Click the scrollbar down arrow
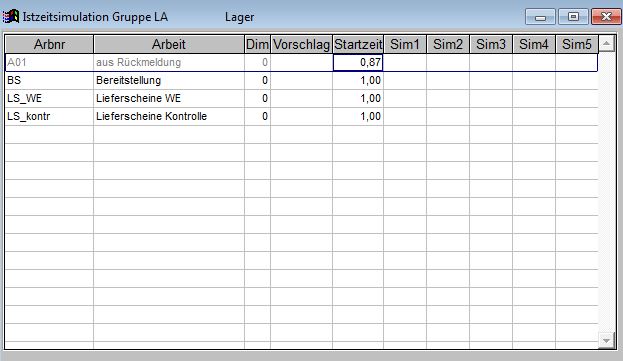 [x=606, y=340]
